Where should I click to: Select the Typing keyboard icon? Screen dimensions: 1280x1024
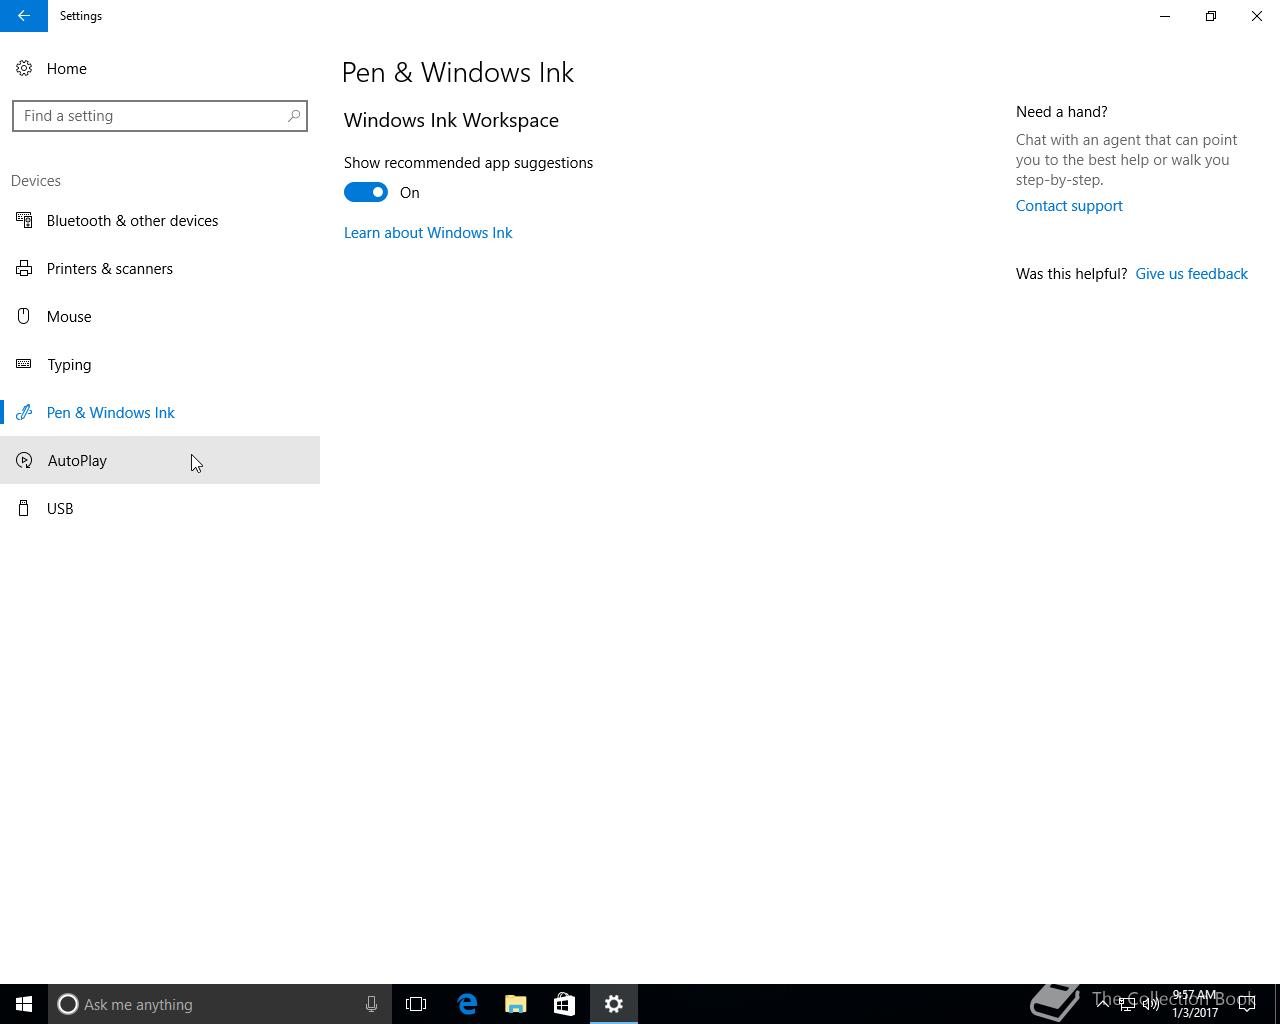click(24, 364)
